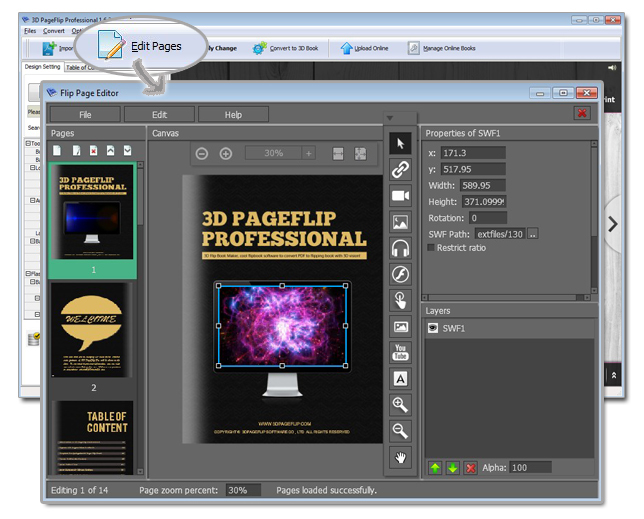Click the double-chevron expand button in main window
The height and width of the screenshot is (519, 644).
[613, 375]
